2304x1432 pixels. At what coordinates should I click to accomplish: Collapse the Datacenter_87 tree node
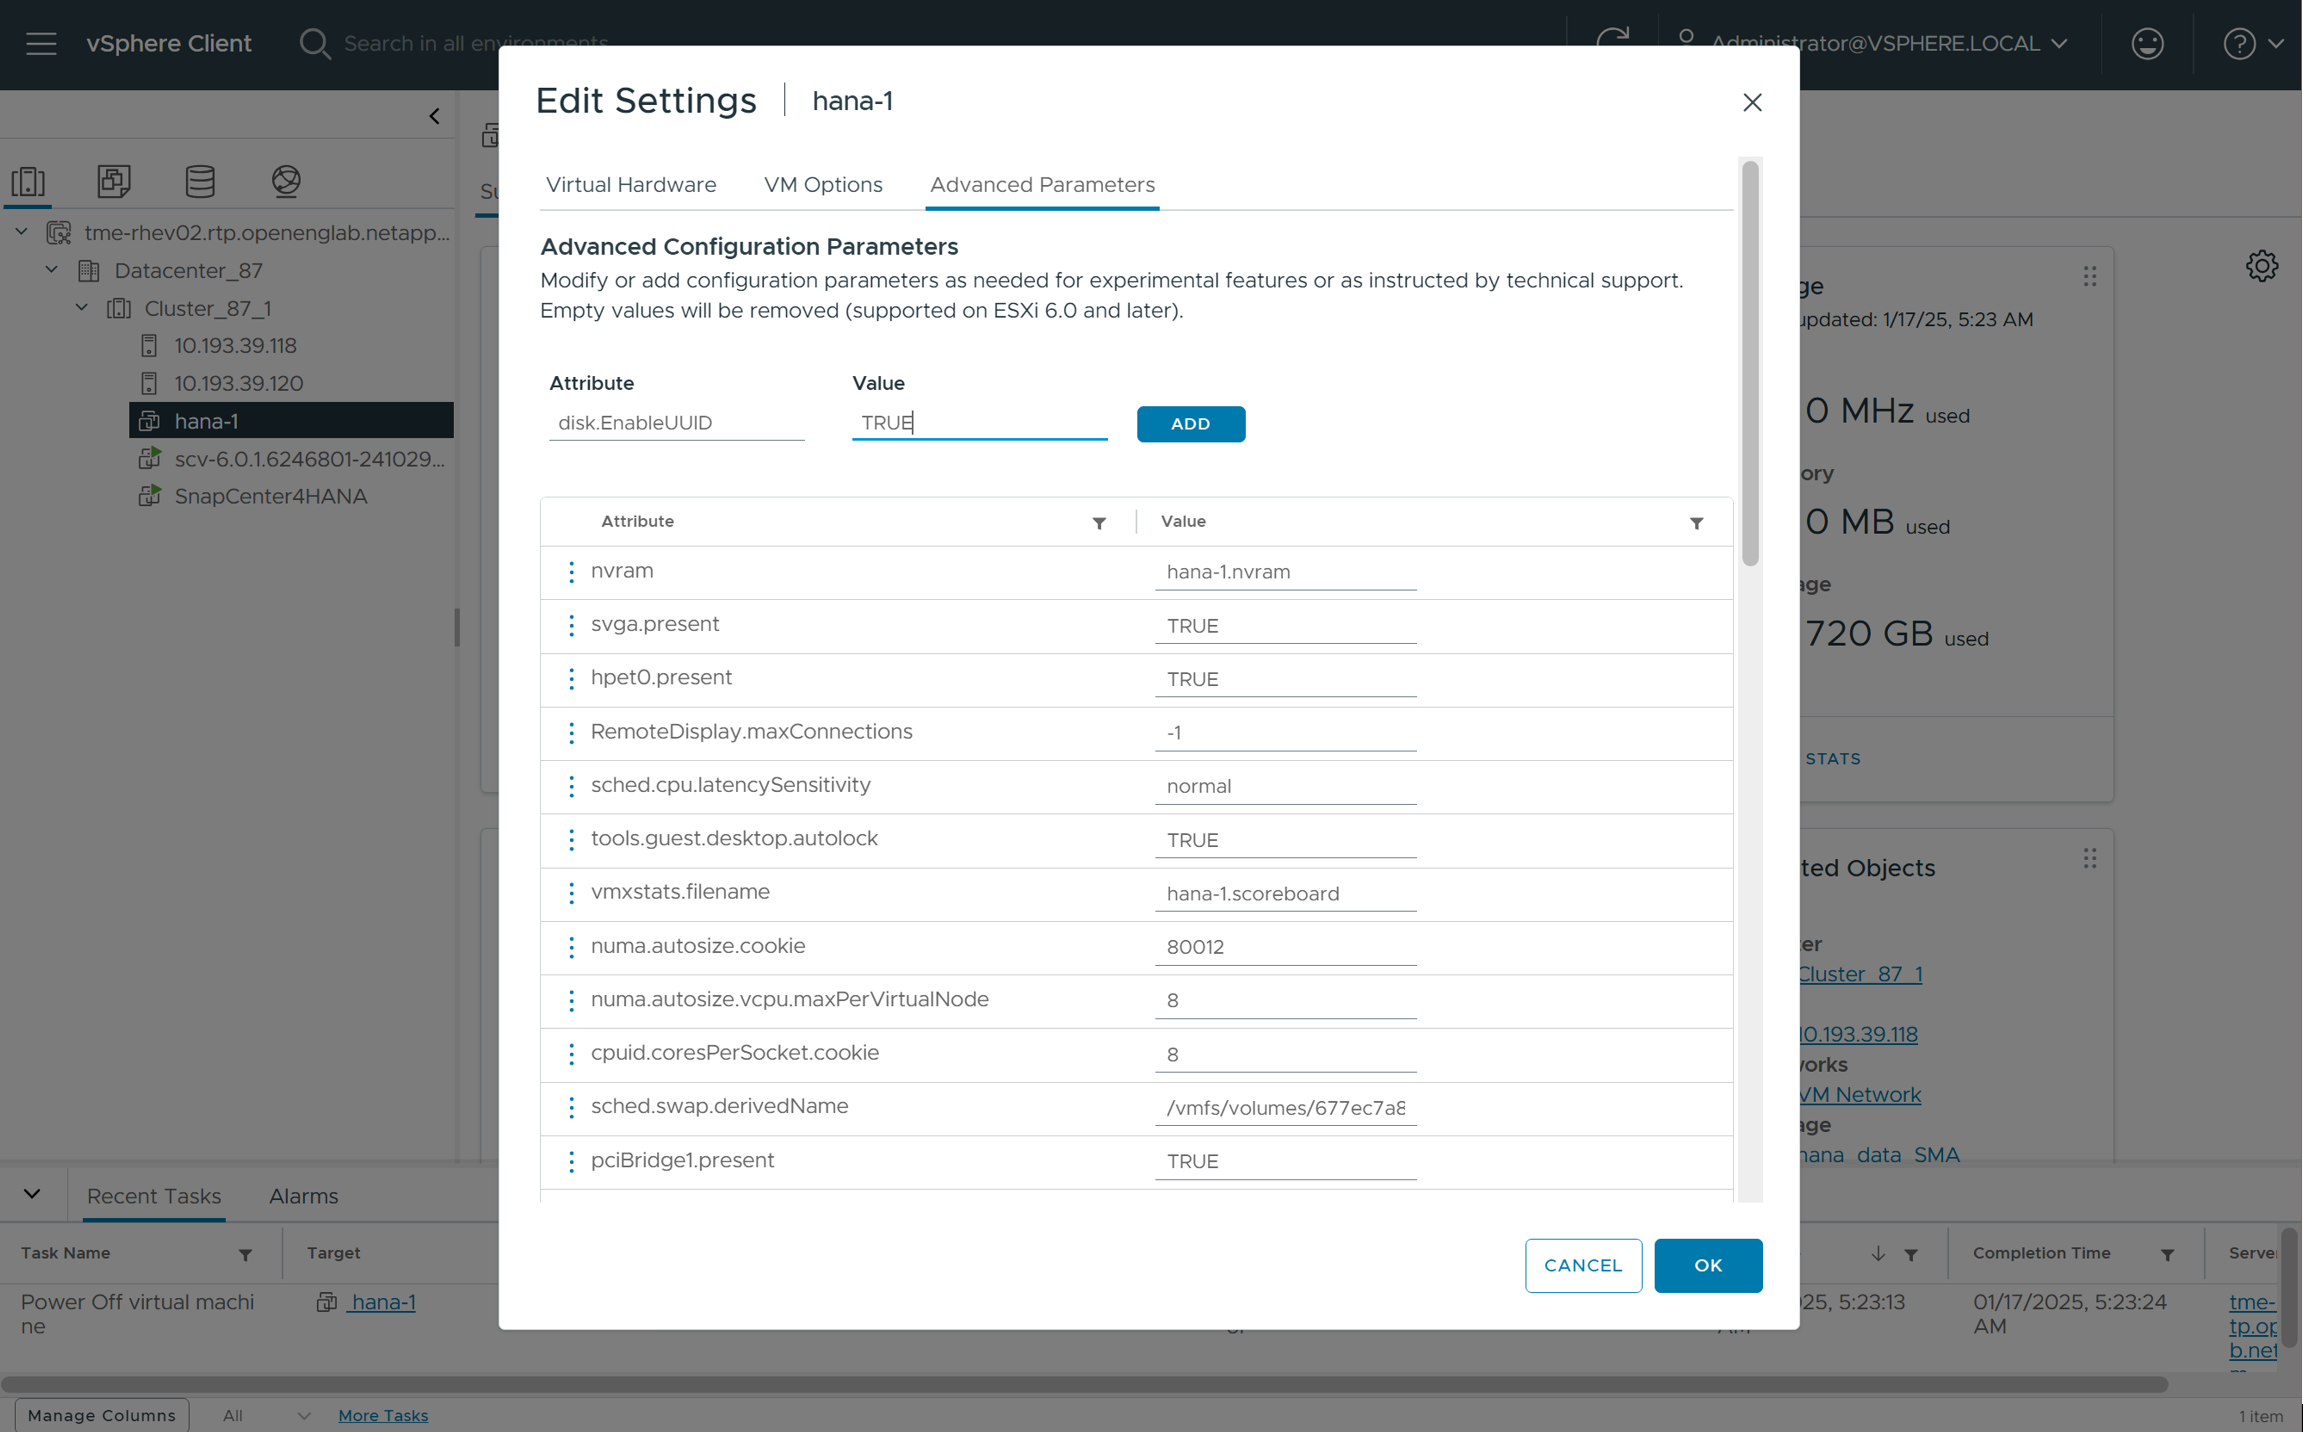click(52, 270)
